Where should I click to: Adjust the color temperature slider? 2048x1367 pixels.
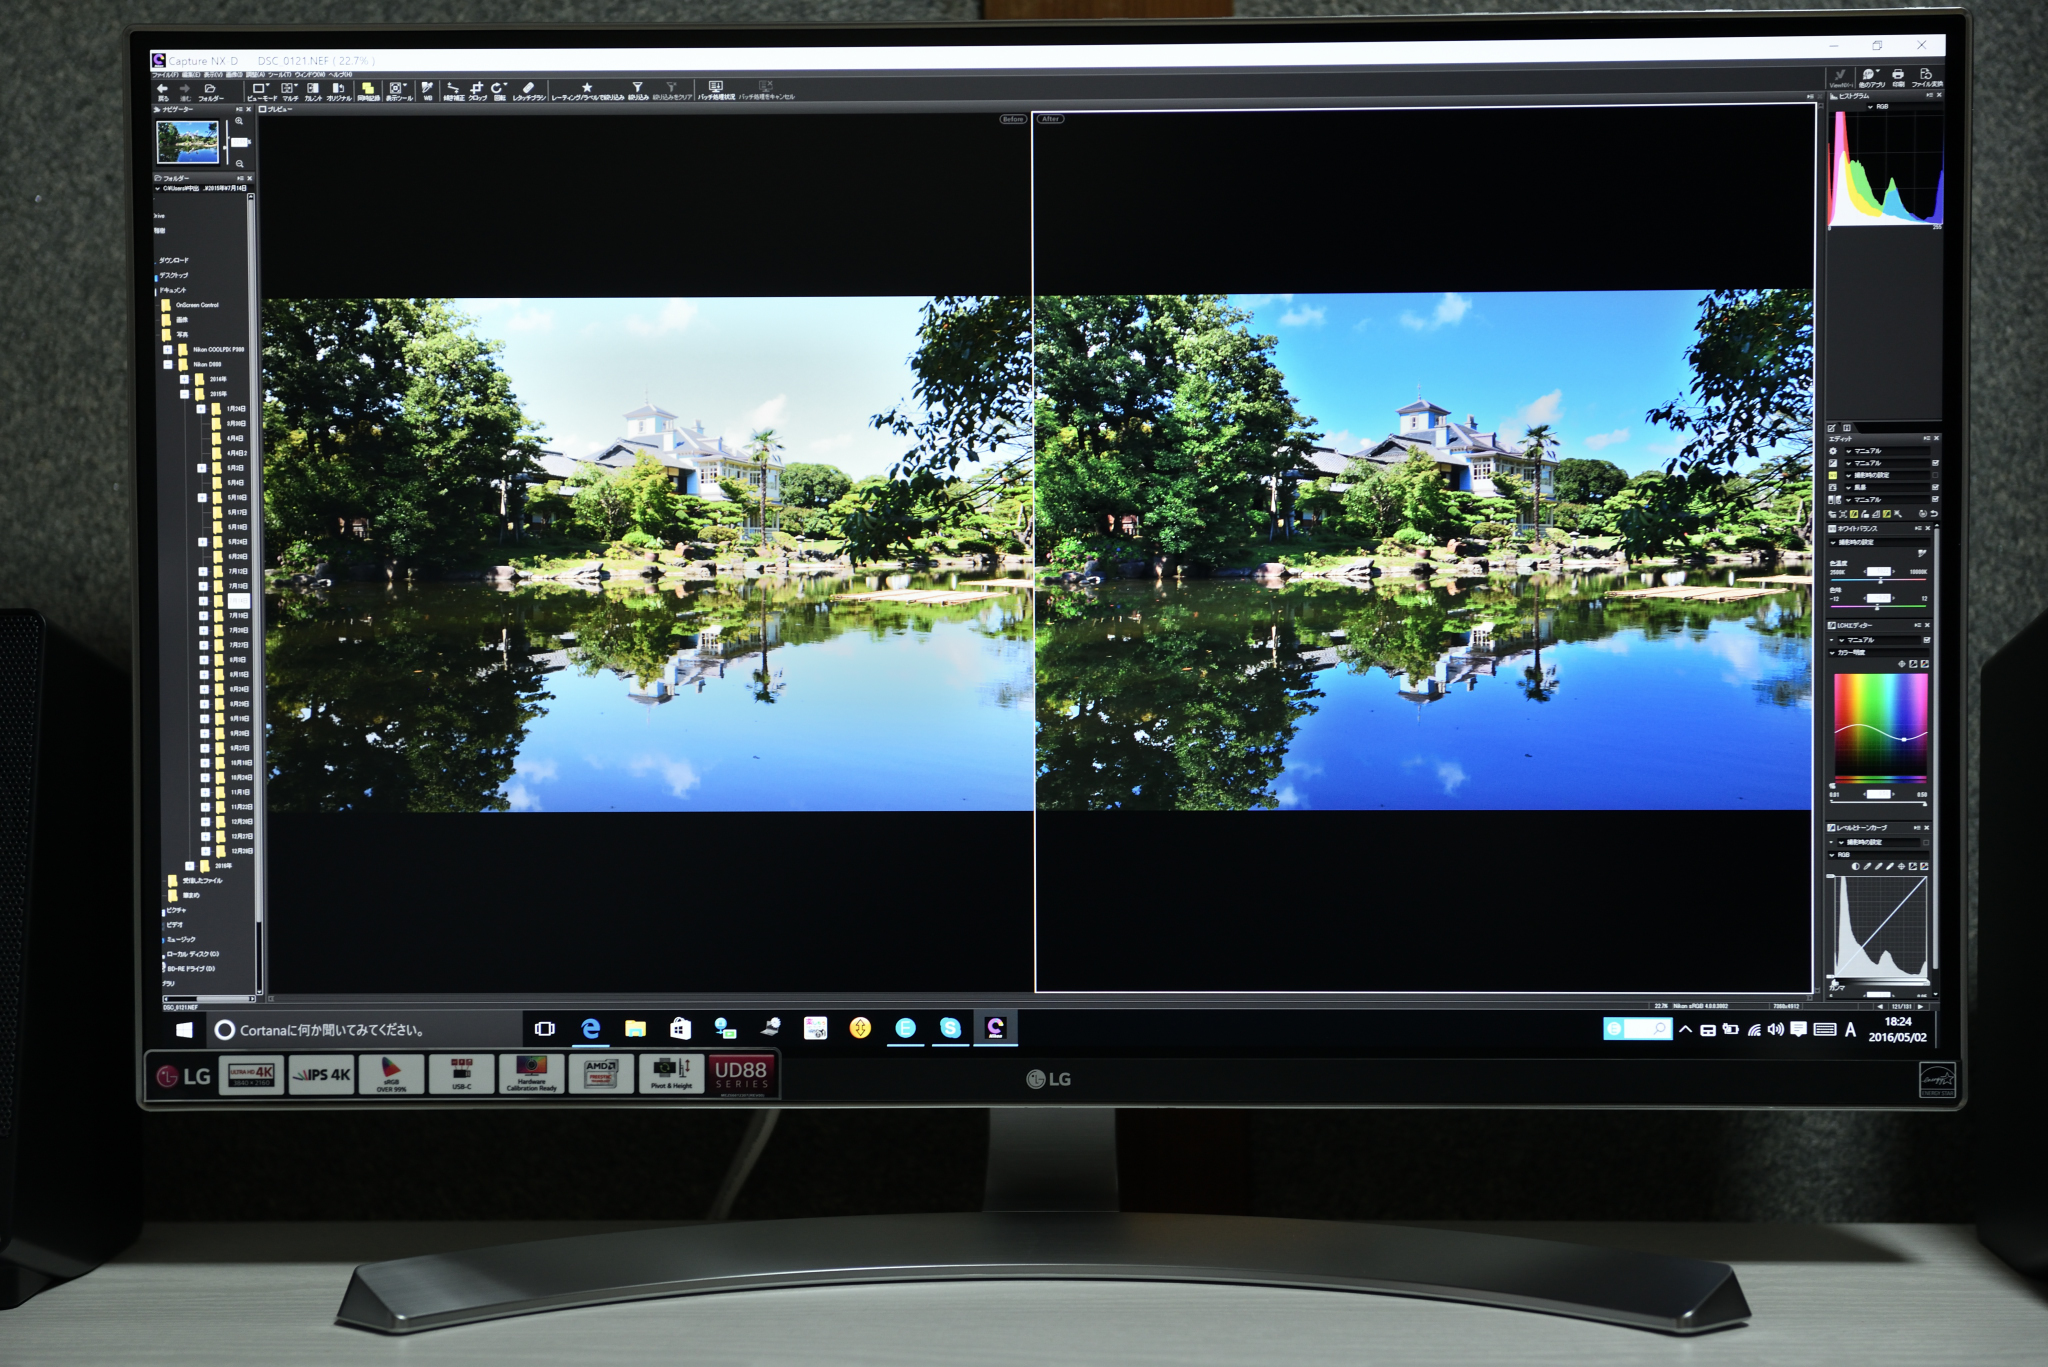point(1880,581)
